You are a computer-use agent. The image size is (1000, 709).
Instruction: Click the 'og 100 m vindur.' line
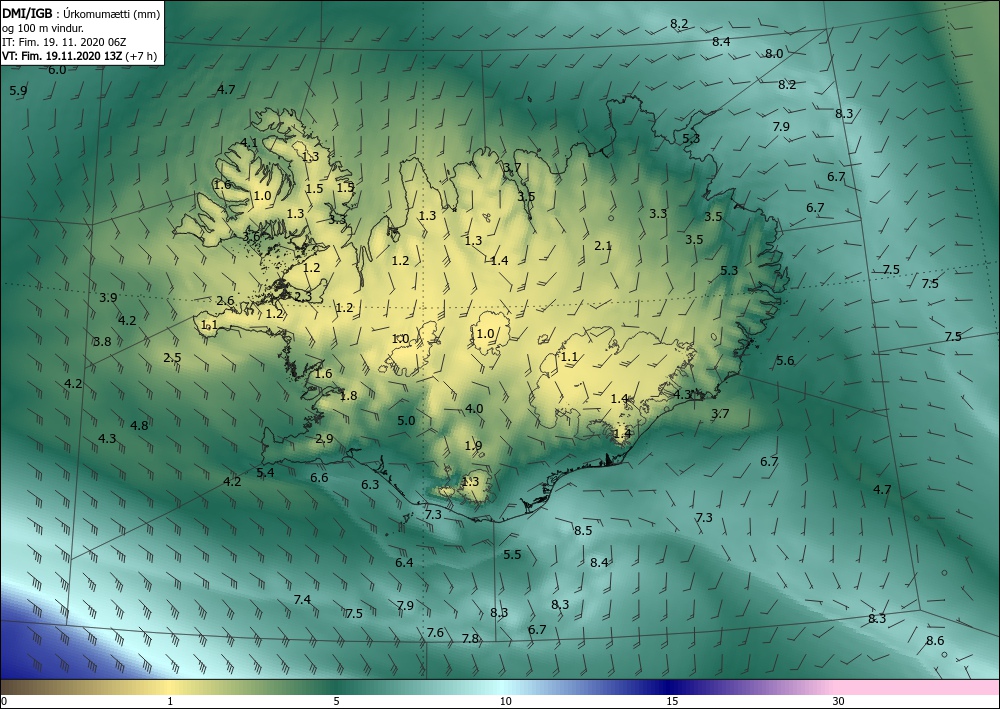pos(43,28)
